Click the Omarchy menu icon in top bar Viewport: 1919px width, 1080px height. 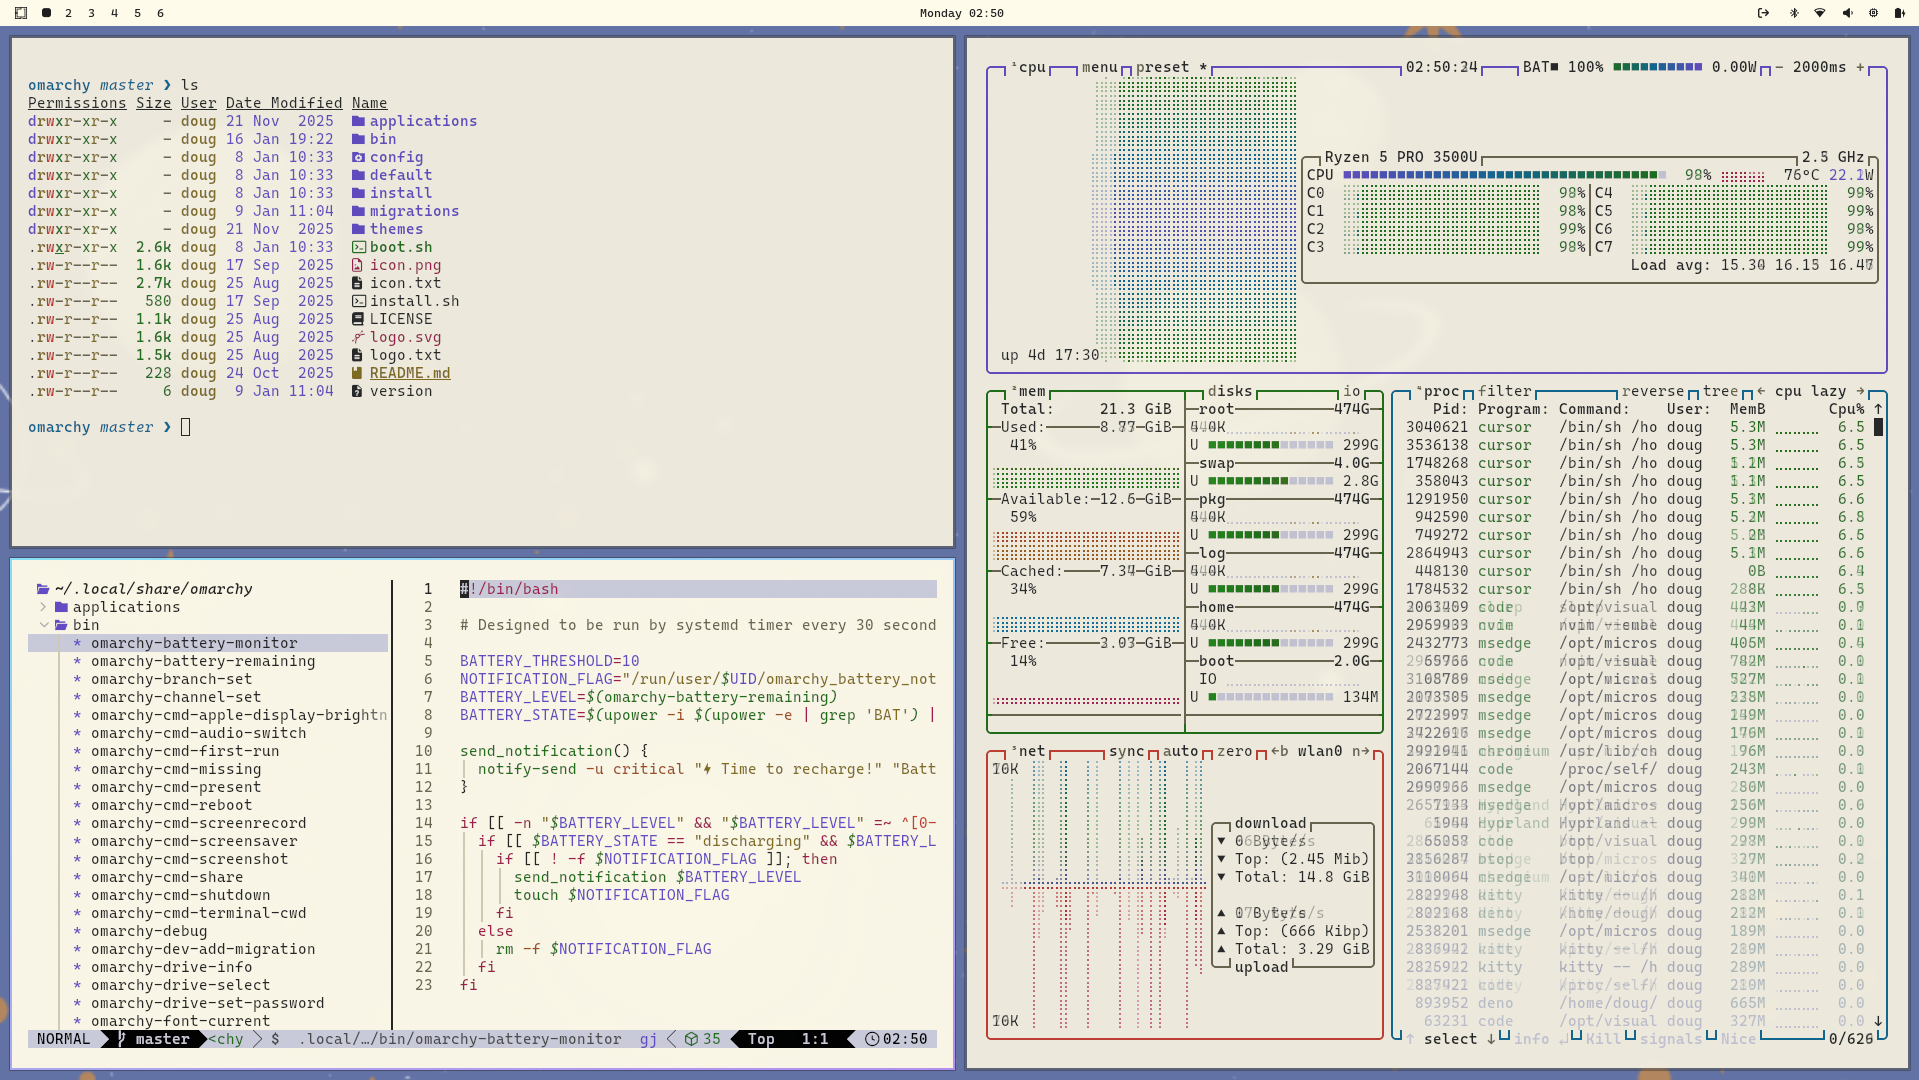pos(21,13)
